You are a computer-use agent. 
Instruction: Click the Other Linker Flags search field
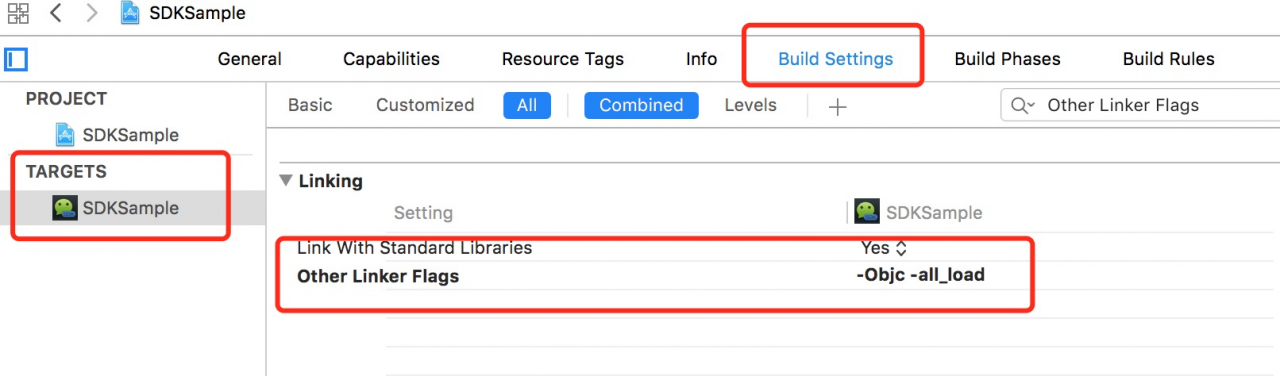(1140, 105)
